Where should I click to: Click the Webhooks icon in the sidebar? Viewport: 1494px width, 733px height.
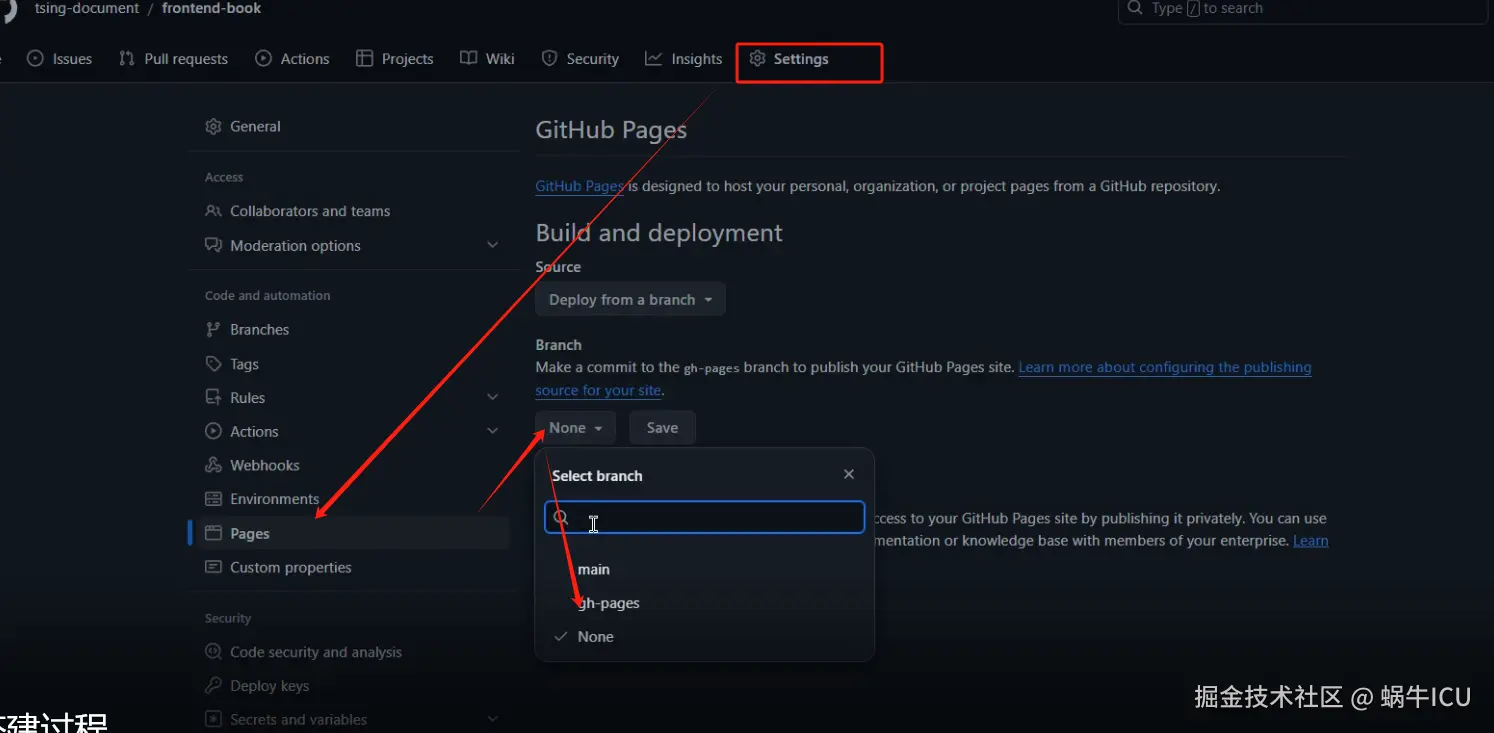click(213, 465)
